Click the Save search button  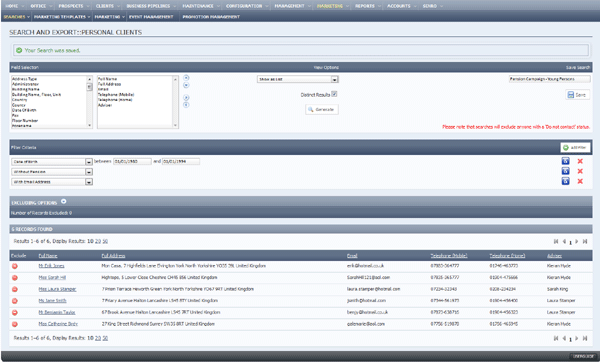pos(577,95)
